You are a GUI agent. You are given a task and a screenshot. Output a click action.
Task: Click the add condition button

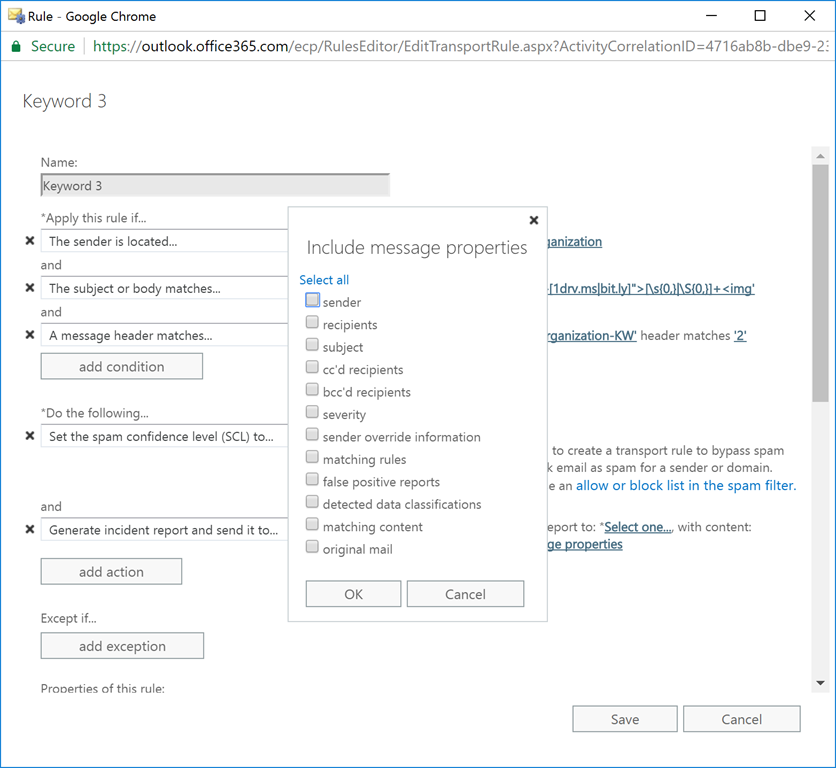(x=121, y=367)
